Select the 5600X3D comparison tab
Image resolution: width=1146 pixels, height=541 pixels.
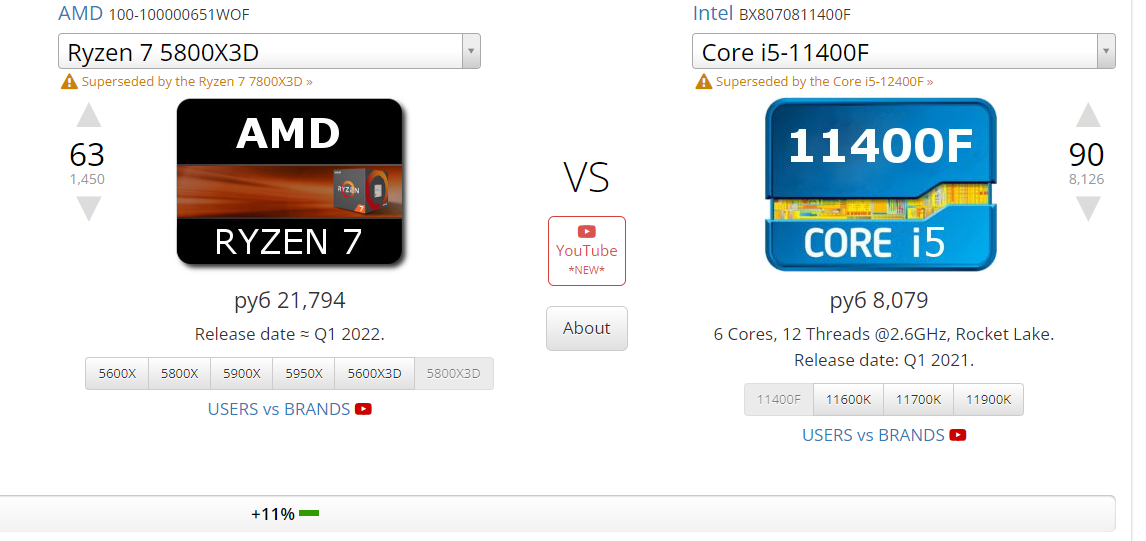[375, 374]
